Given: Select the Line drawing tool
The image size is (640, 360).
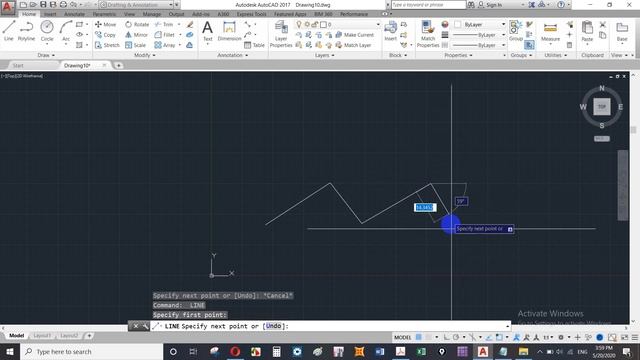Looking at the screenshot, I should click(9, 31).
